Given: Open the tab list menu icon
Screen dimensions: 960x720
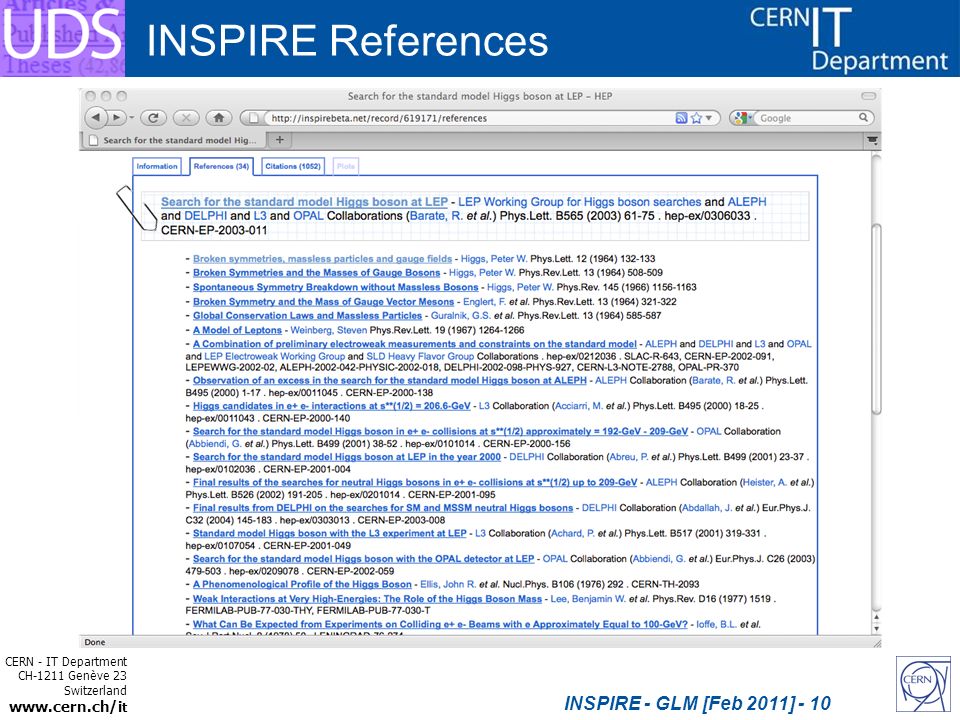Looking at the screenshot, I should [x=872, y=140].
